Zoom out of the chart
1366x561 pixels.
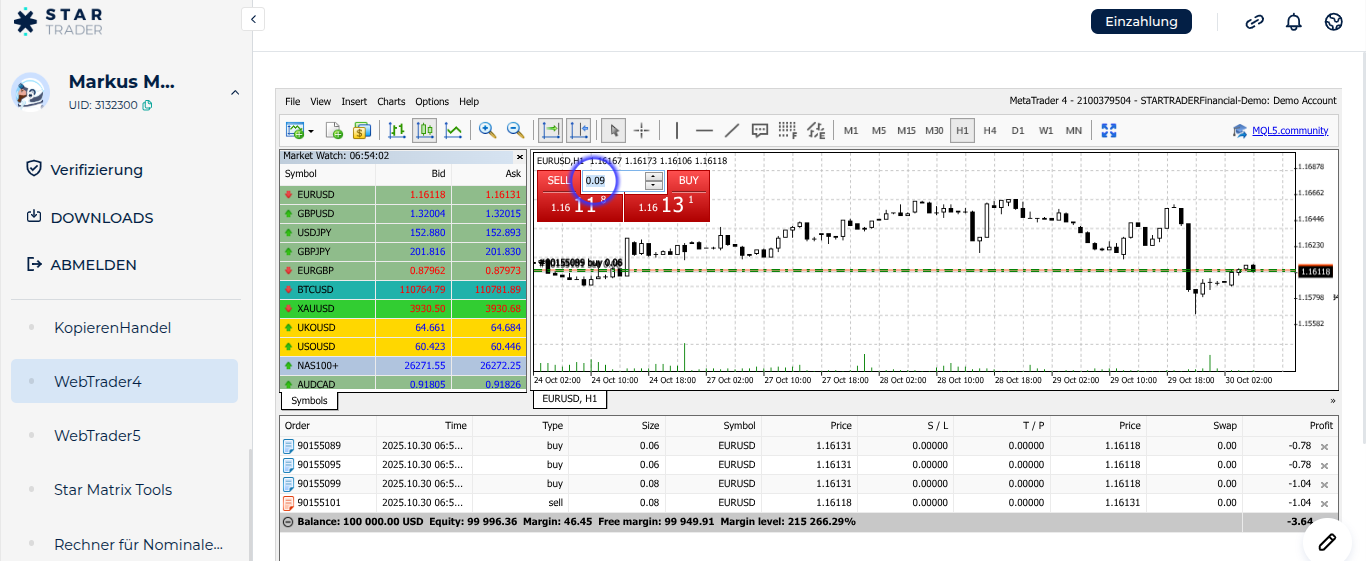515,130
